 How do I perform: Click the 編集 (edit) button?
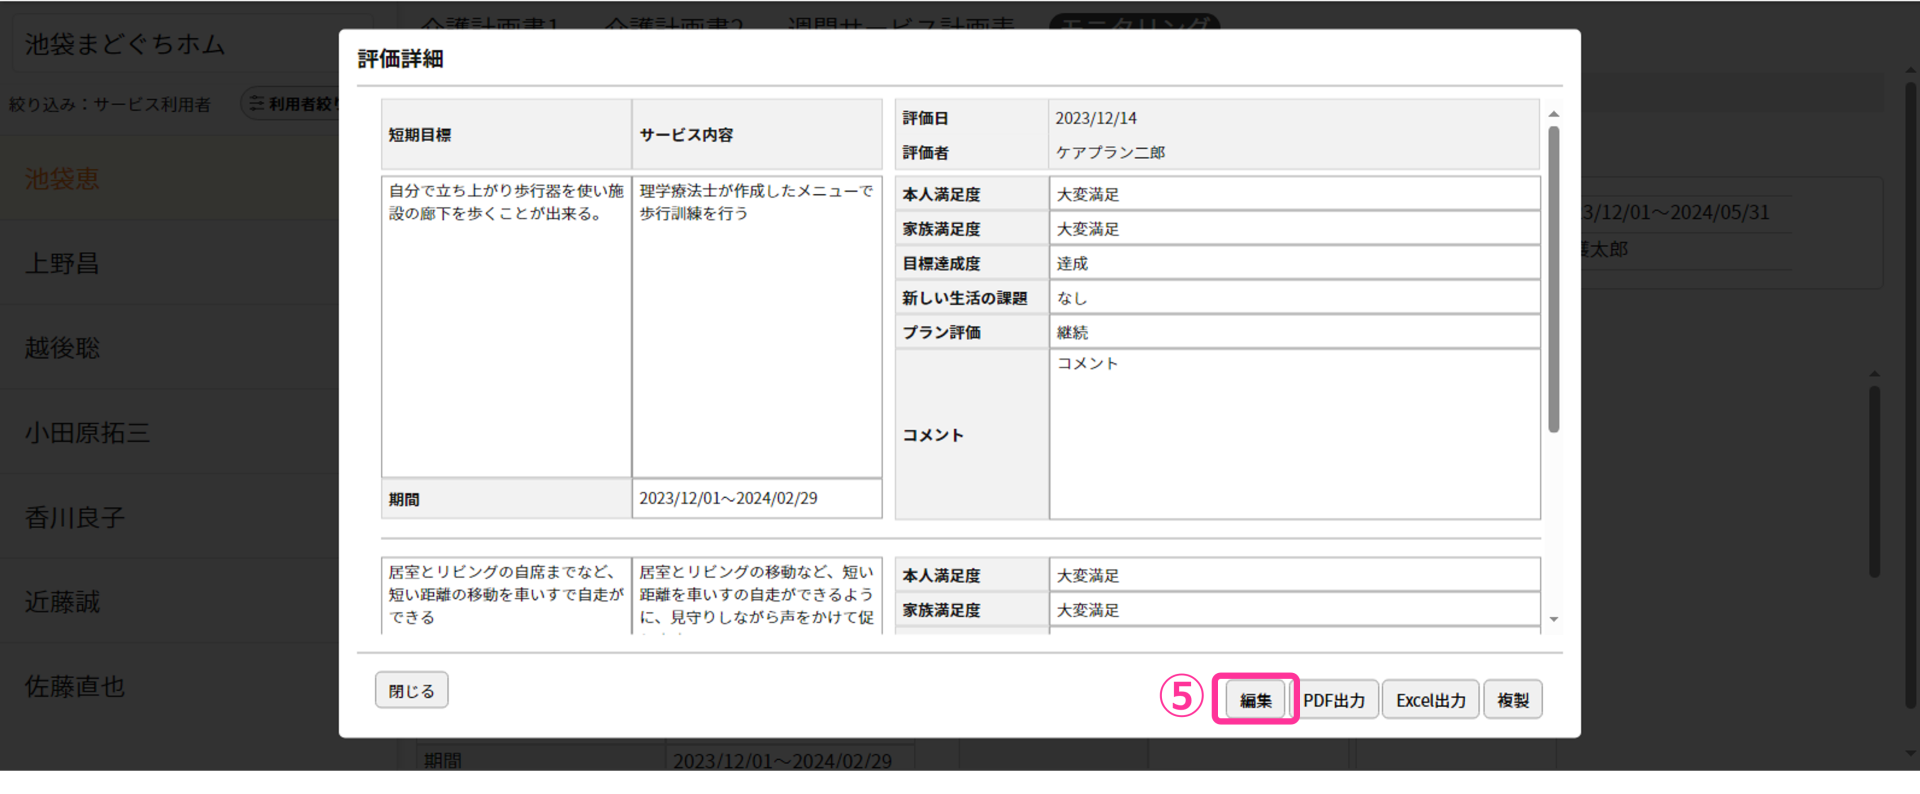click(1255, 700)
